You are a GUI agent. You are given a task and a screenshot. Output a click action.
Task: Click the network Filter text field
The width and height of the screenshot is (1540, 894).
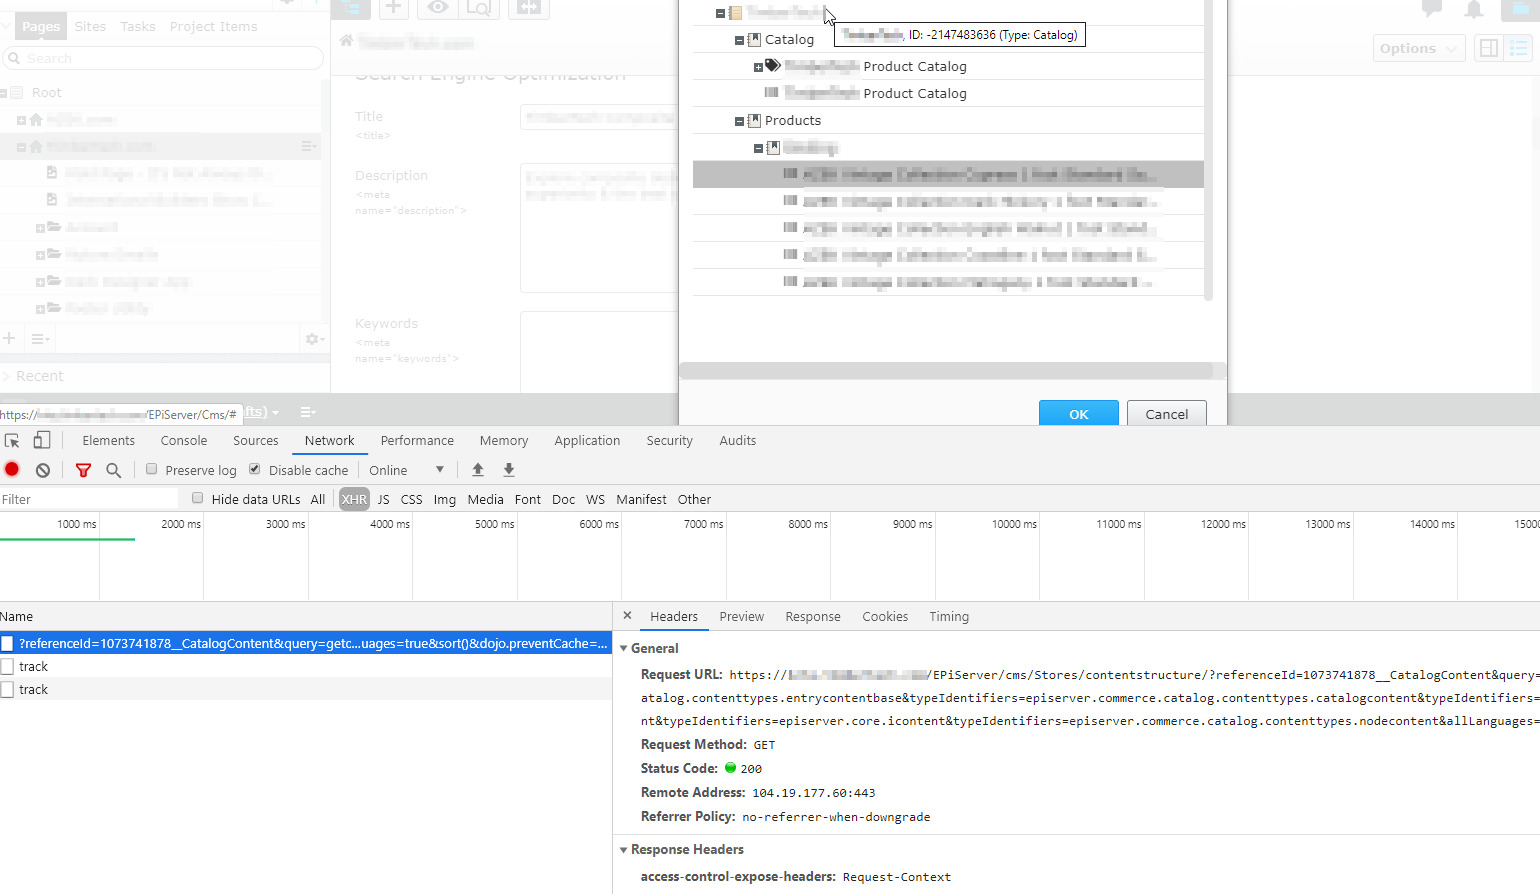90,499
